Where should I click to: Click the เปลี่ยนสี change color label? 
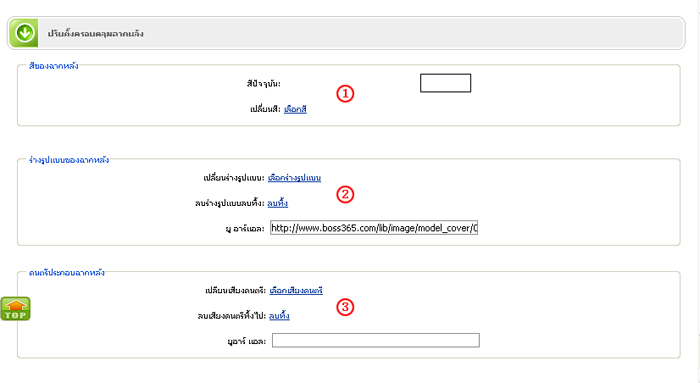(265, 109)
